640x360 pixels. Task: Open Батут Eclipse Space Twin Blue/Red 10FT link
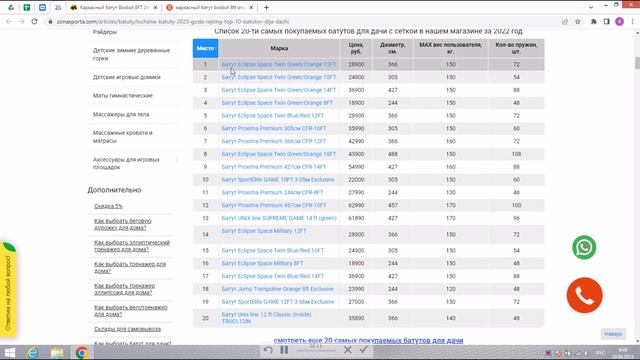272,250
